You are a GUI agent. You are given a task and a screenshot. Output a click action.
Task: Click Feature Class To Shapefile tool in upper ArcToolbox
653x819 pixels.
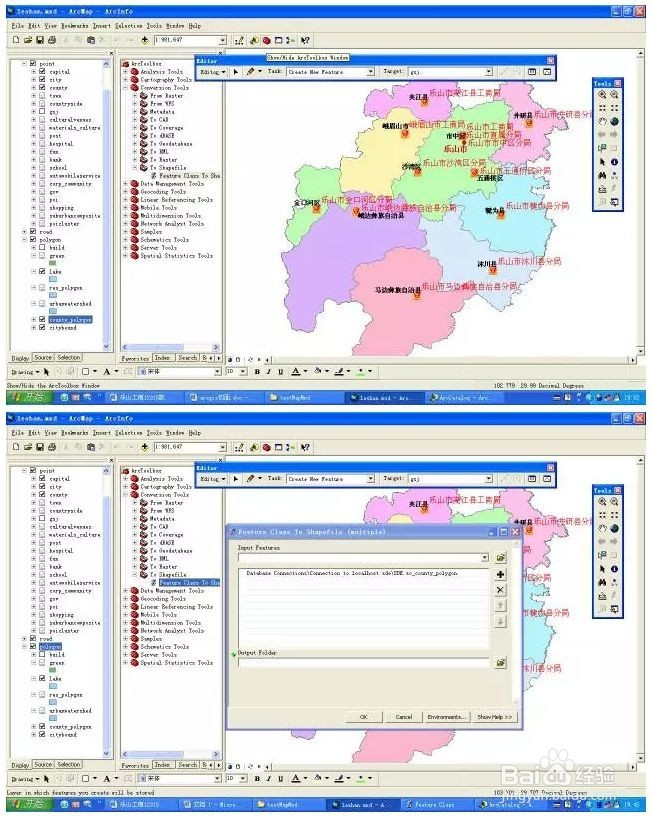[x=189, y=176]
